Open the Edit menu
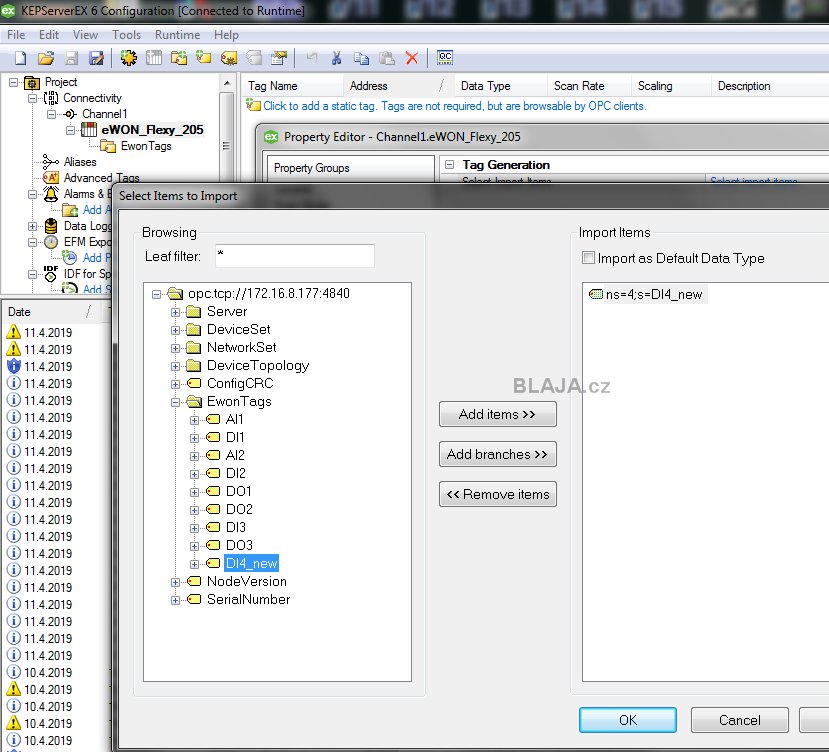The width and height of the screenshot is (829, 752). point(49,35)
